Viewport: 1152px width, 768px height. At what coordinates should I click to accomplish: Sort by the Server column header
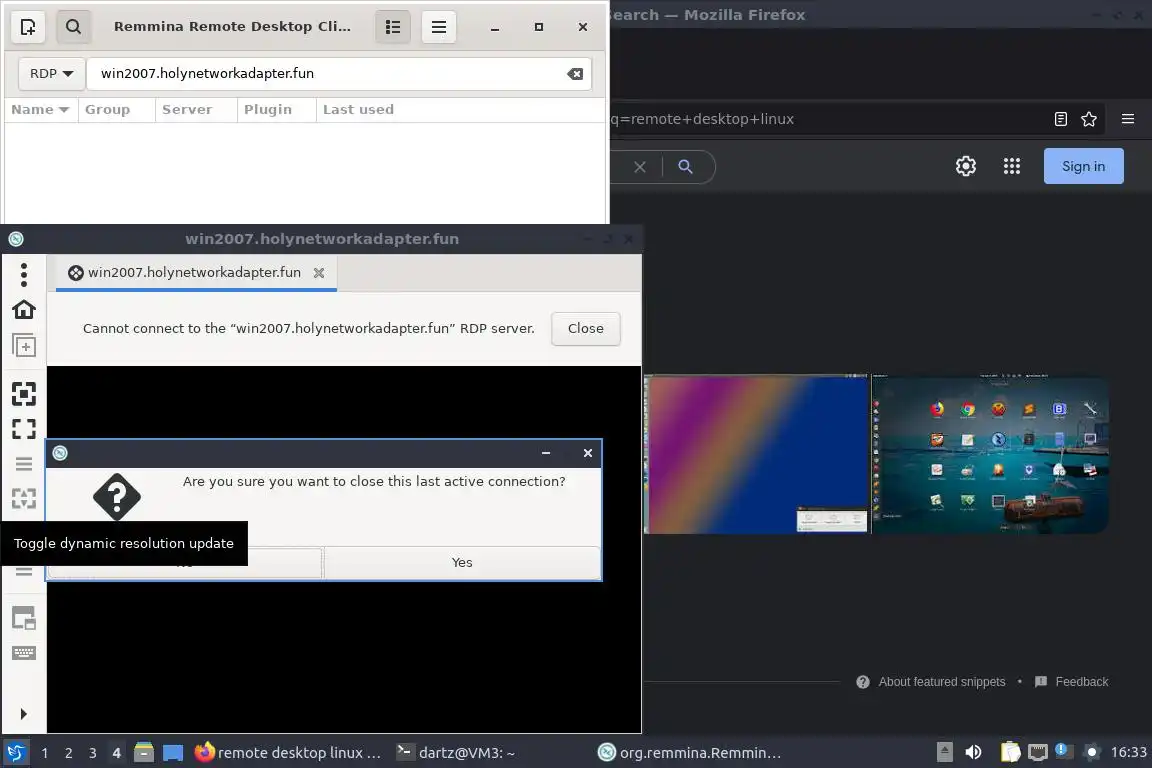195,110
